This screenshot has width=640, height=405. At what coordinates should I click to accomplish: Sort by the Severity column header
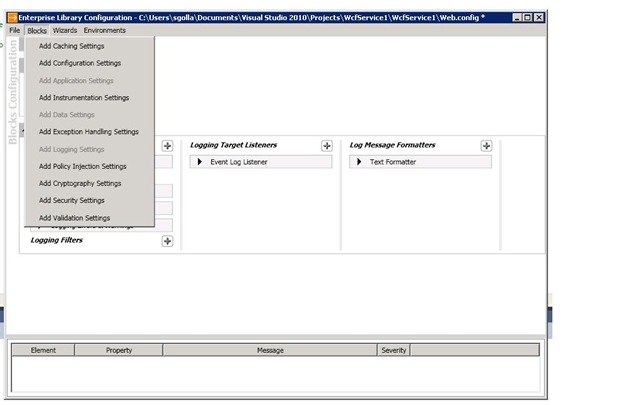(x=393, y=350)
